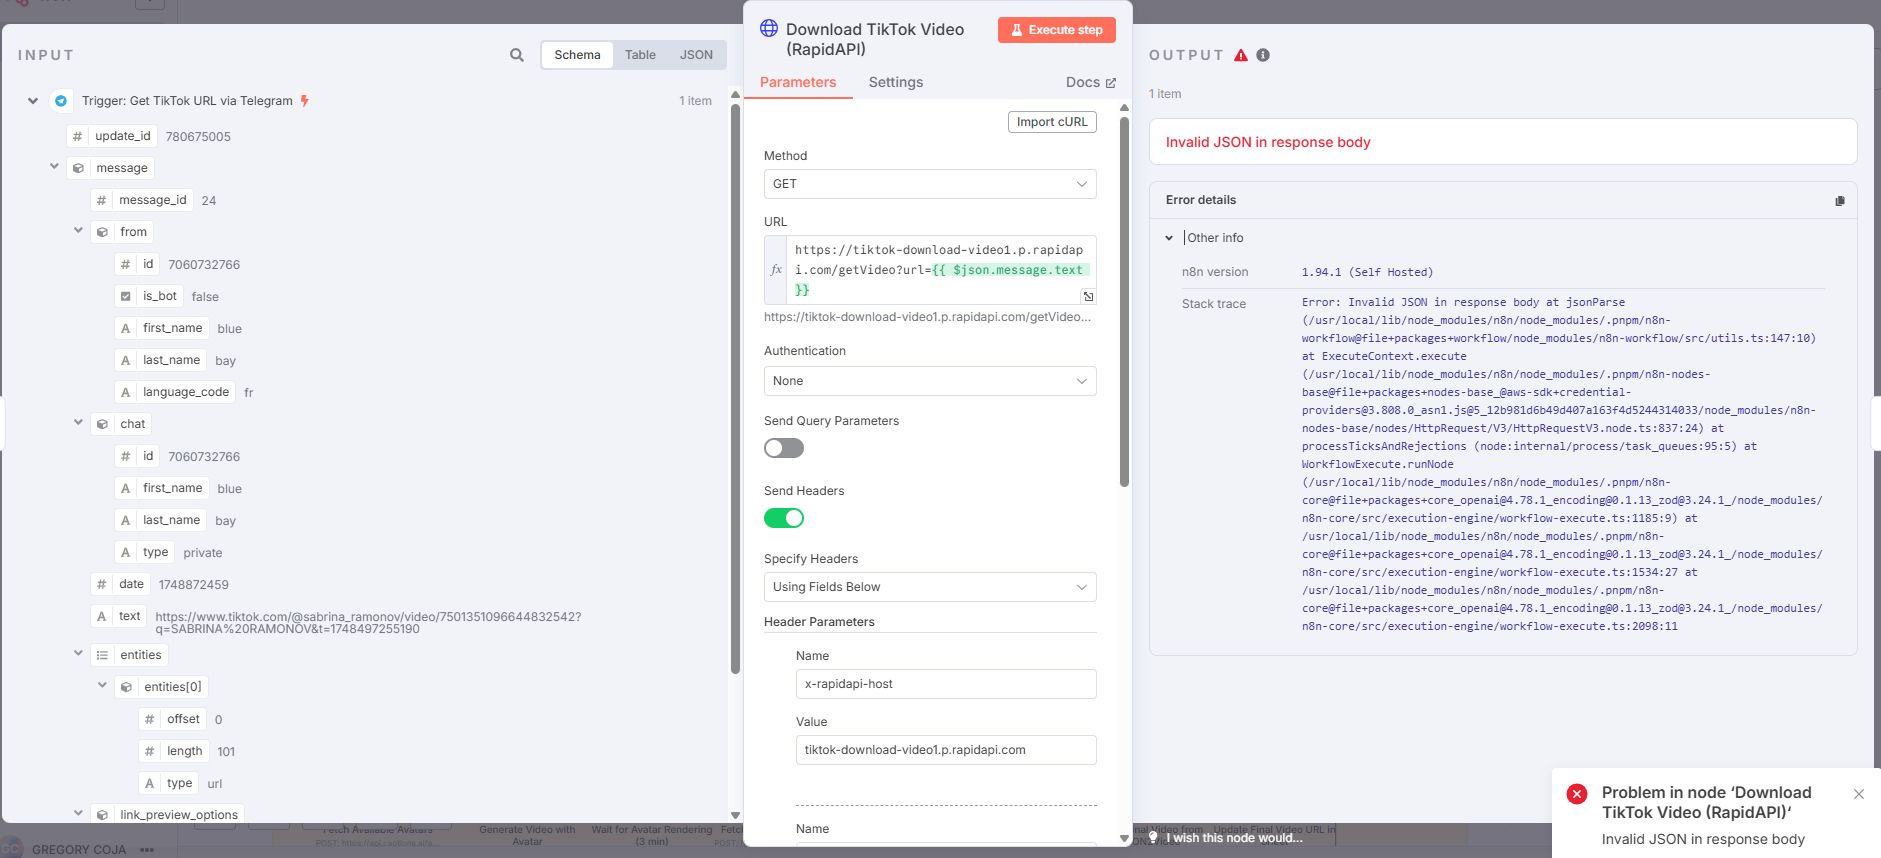
Task: Click the output error warning triangle icon
Action: pos(1241,55)
